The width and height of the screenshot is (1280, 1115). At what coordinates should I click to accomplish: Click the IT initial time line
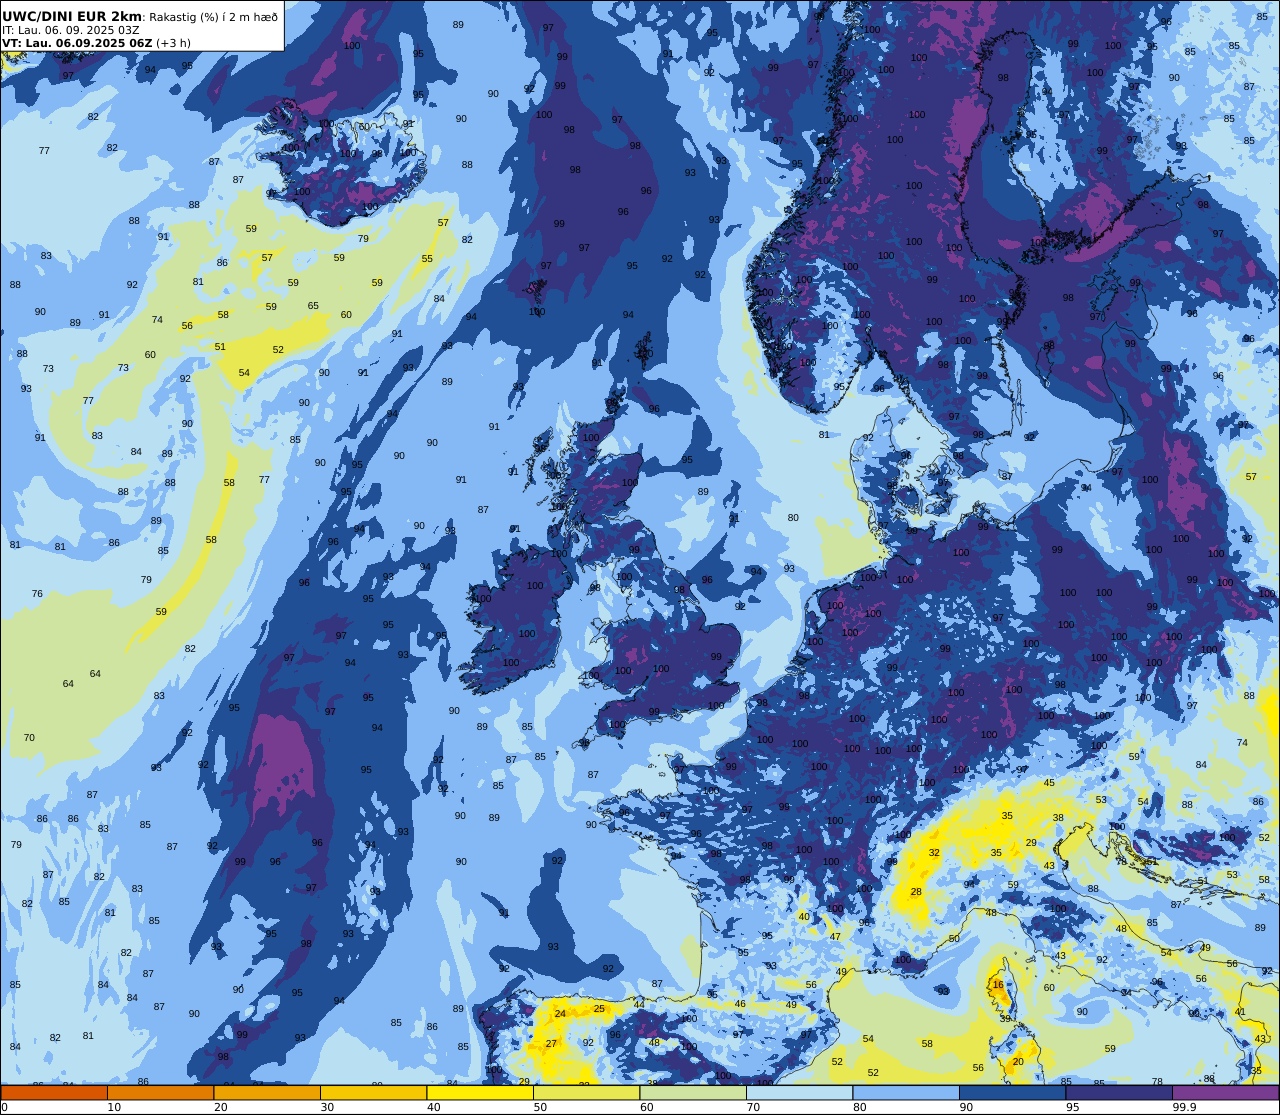coord(71,30)
